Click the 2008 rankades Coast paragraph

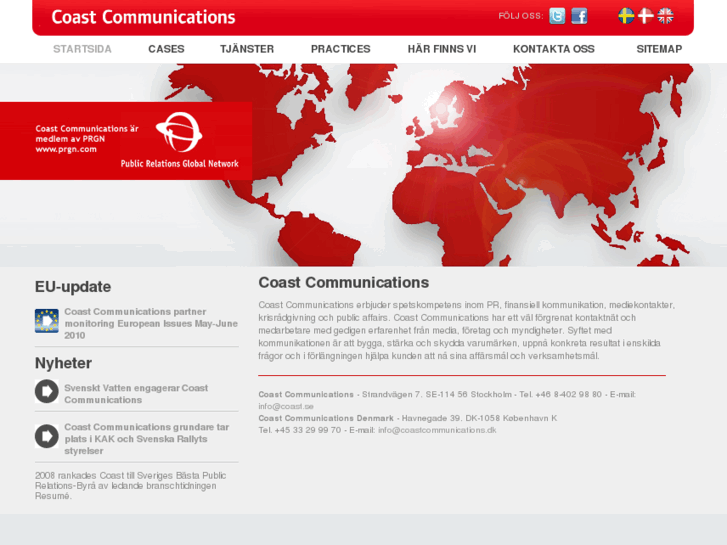click(130, 486)
